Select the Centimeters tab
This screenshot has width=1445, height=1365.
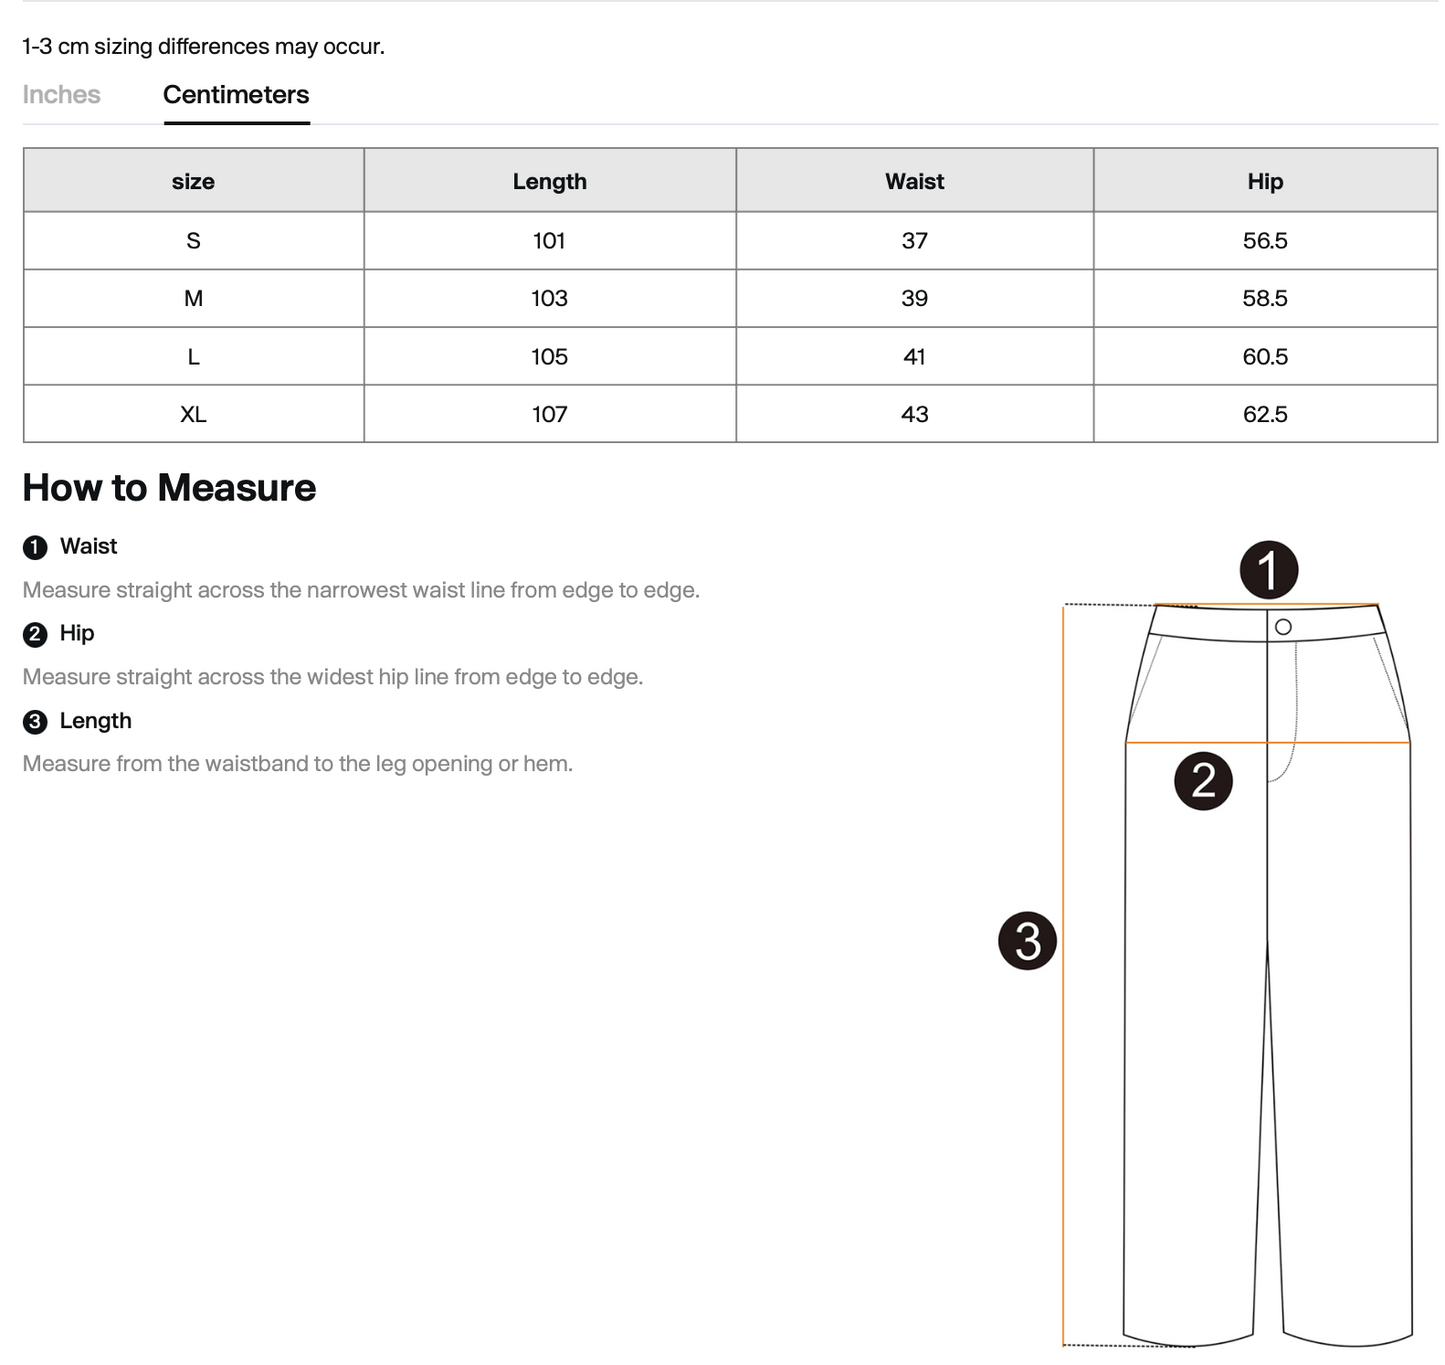(x=236, y=94)
